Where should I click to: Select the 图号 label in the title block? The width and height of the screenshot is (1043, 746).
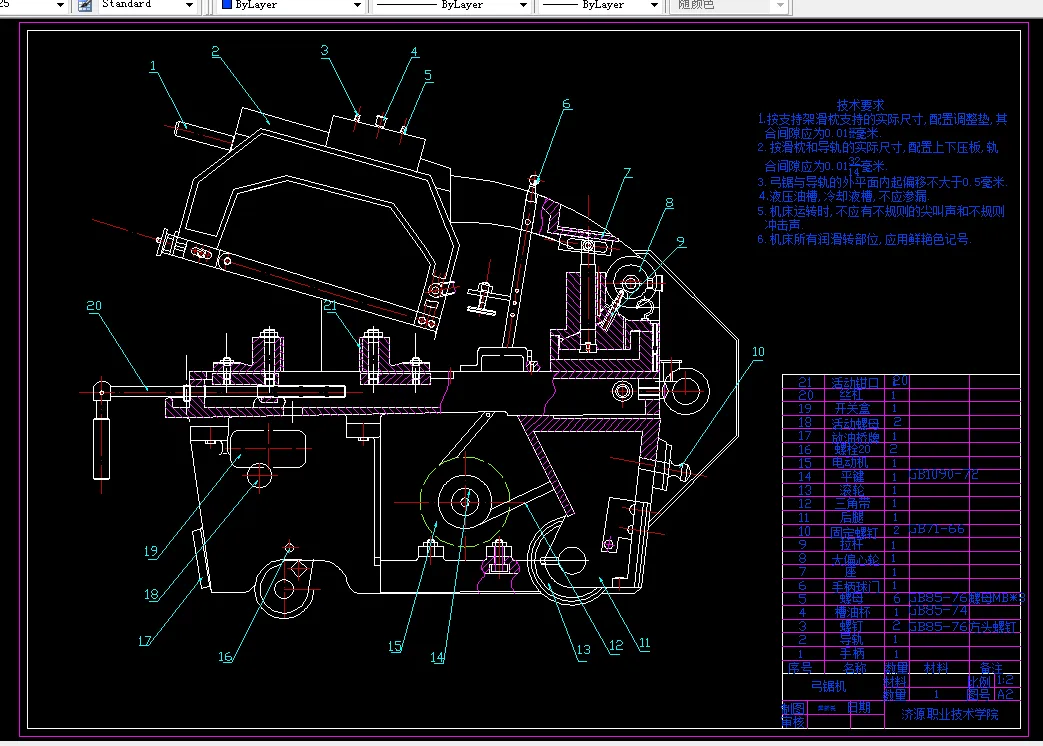[x=978, y=694]
